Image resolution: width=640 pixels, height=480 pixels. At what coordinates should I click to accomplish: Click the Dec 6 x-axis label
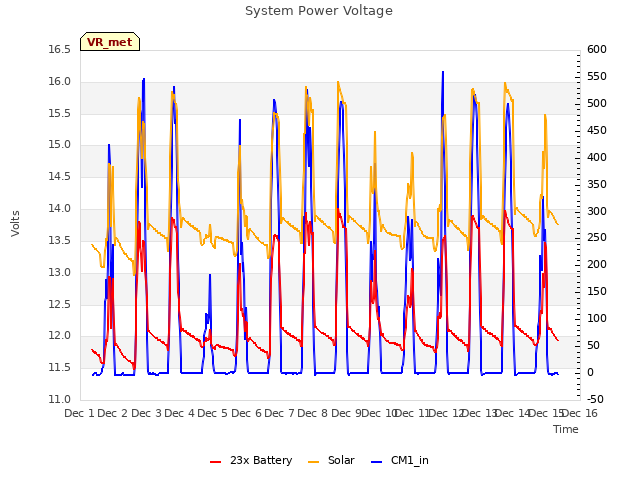246,413
